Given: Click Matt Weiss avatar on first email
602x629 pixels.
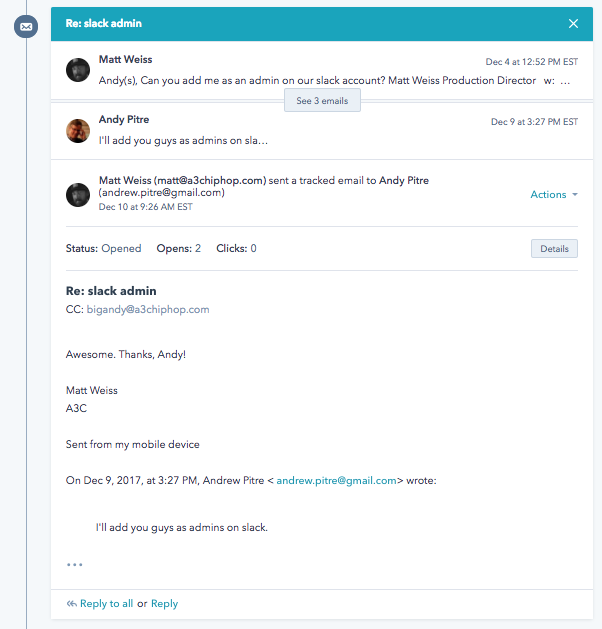Looking at the screenshot, I should click(78, 70).
